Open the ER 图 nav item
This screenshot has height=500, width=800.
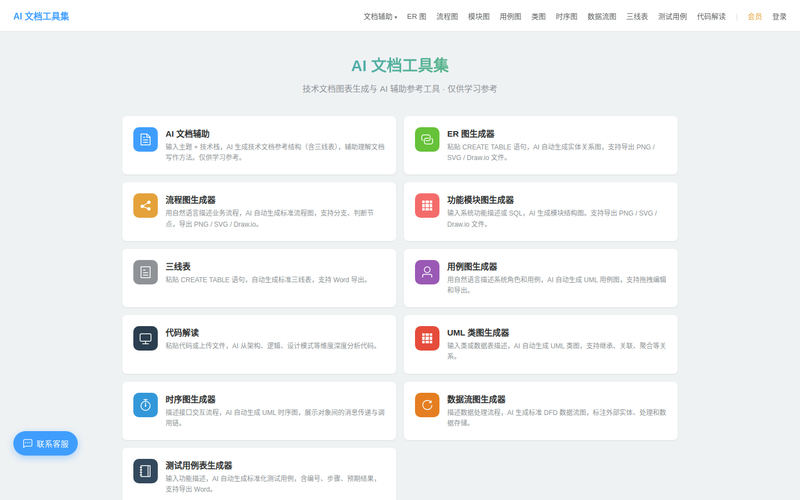click(x=416, y=16)
